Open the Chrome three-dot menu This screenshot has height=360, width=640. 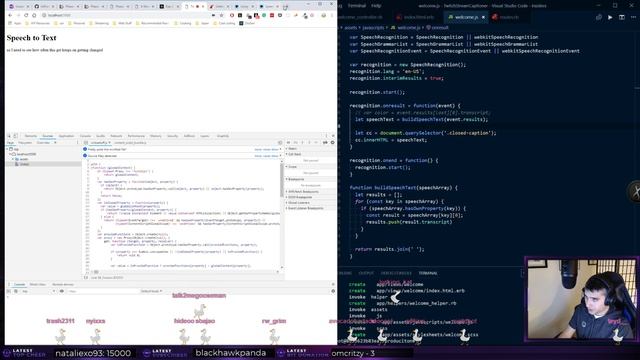331,15
